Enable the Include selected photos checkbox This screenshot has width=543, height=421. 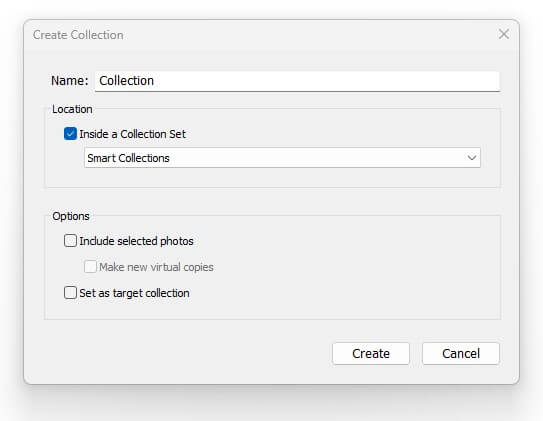(70, 241)
